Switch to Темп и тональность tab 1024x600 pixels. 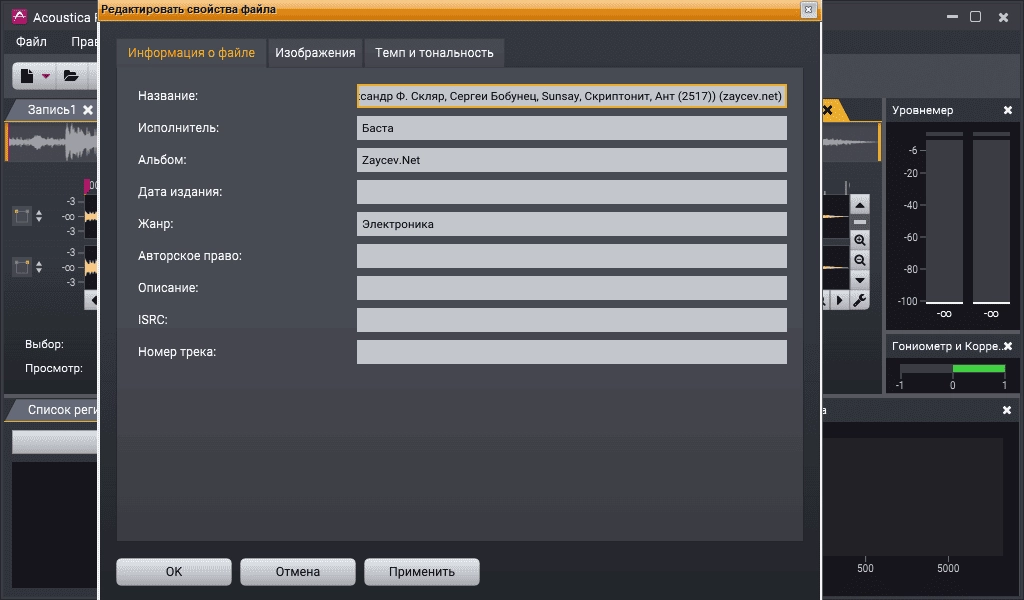coord(434,53)
